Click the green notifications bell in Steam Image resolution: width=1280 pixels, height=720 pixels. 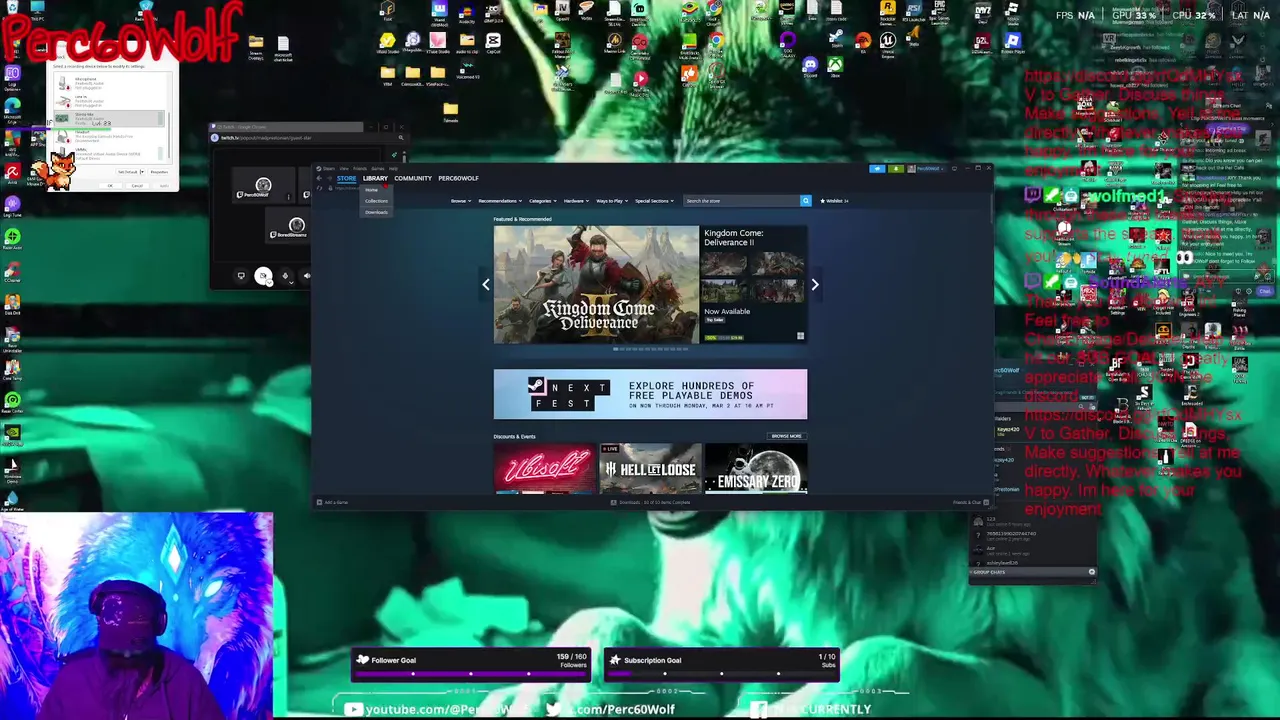[x=896, y=169]
